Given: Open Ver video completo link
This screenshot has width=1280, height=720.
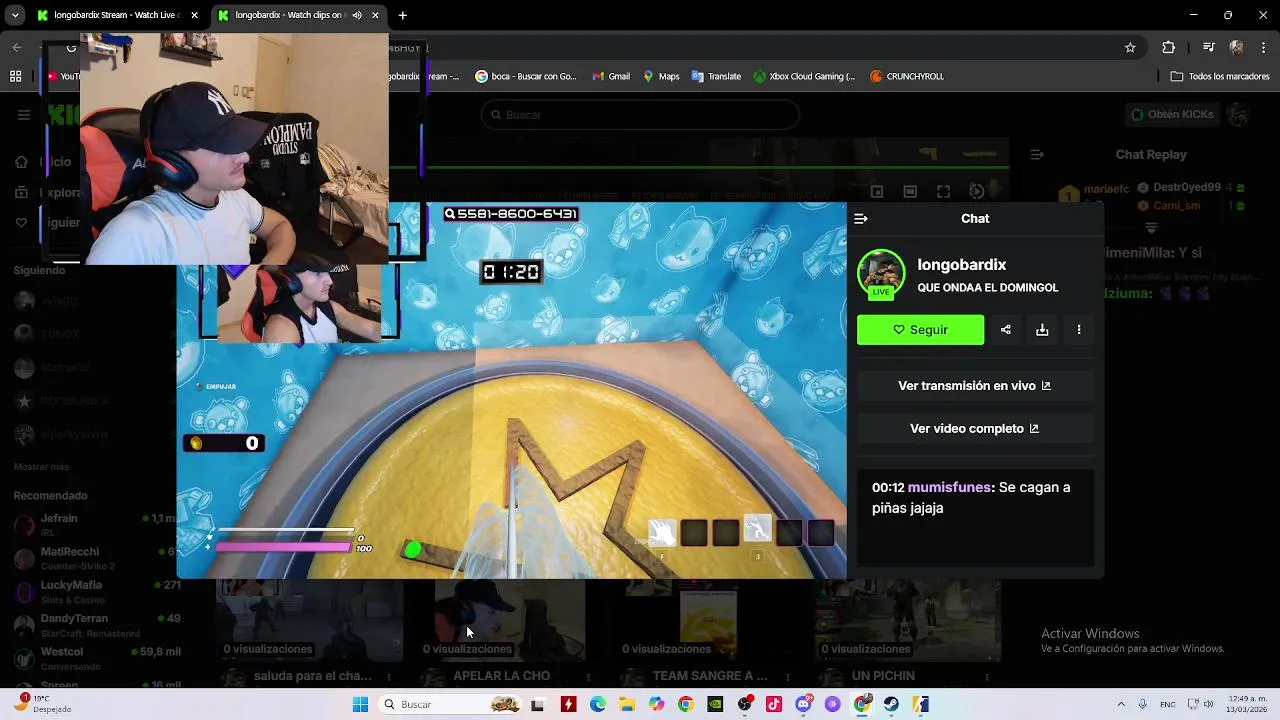Looking at the screenshot, I should click(x=975, y=429).
